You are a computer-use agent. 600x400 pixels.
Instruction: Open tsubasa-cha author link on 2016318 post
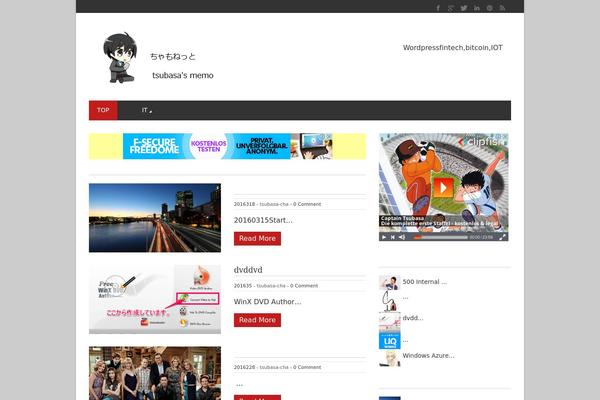[274, 204]
